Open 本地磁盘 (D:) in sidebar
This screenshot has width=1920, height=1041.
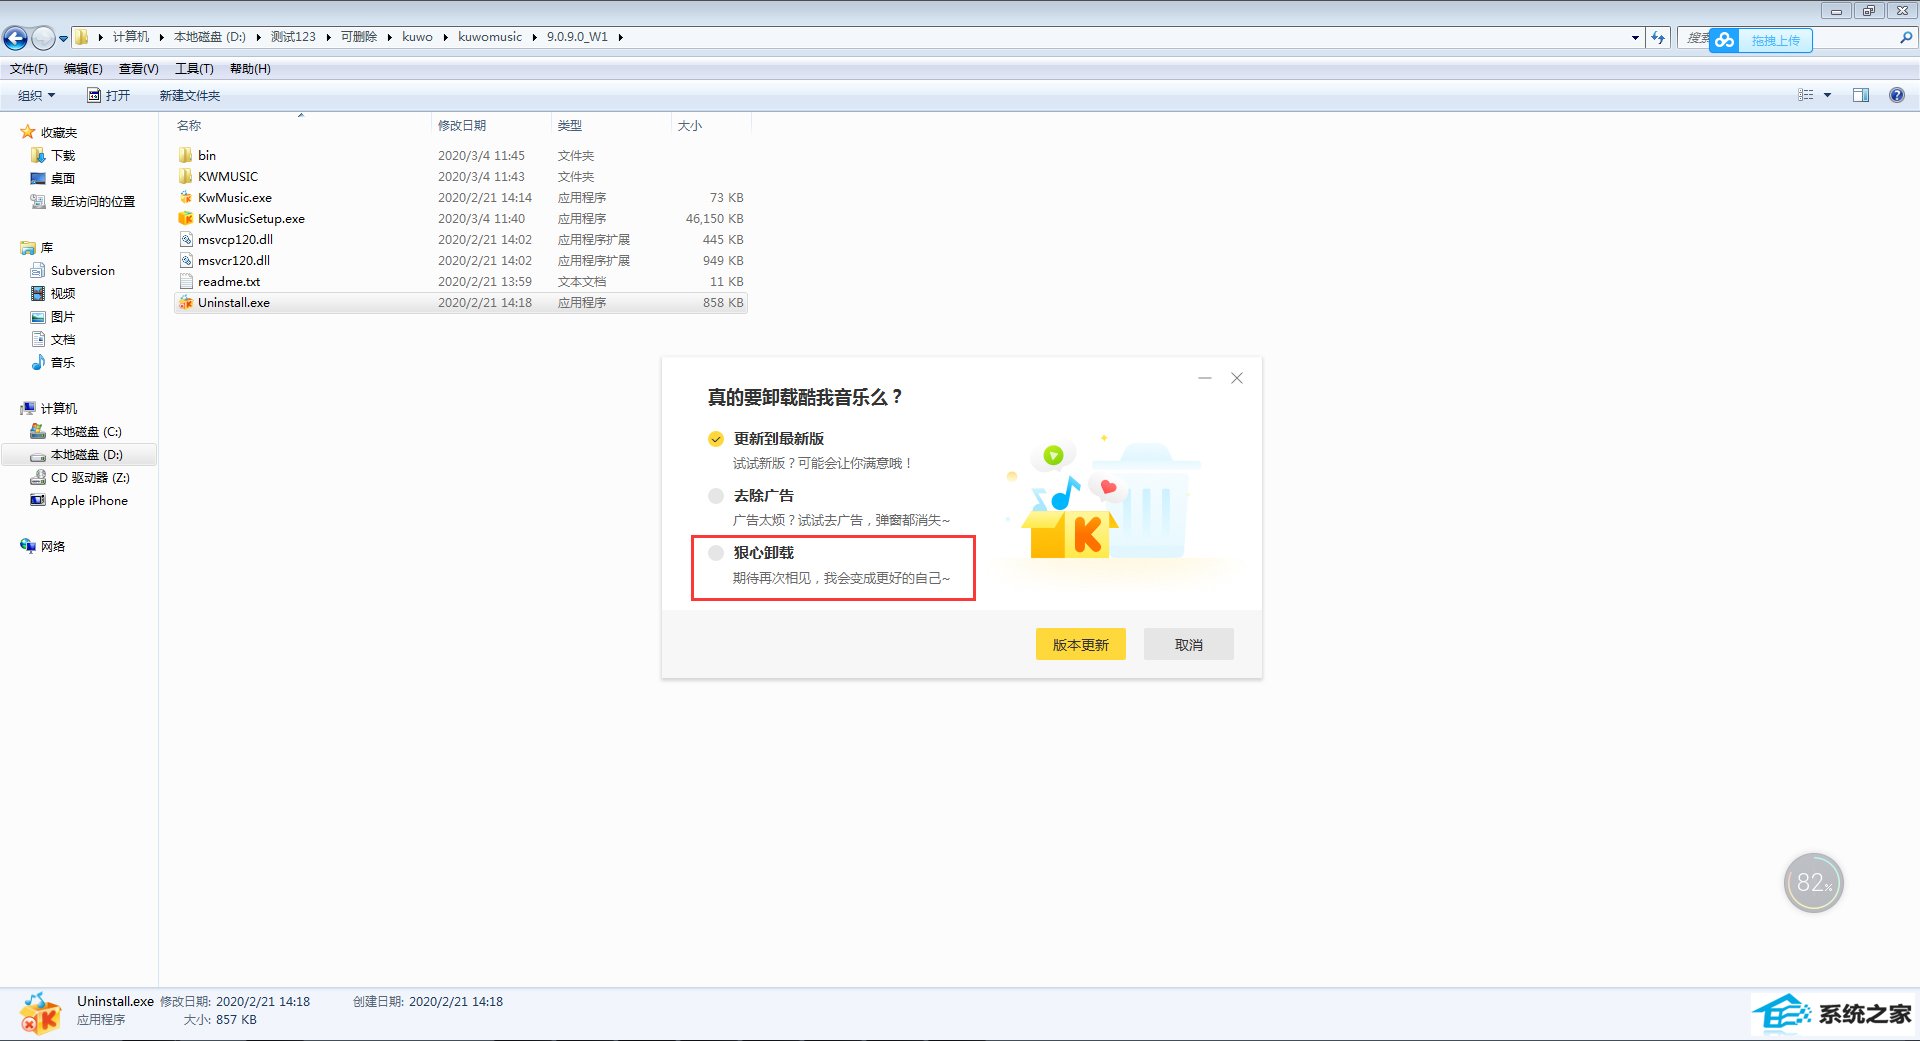86,454
